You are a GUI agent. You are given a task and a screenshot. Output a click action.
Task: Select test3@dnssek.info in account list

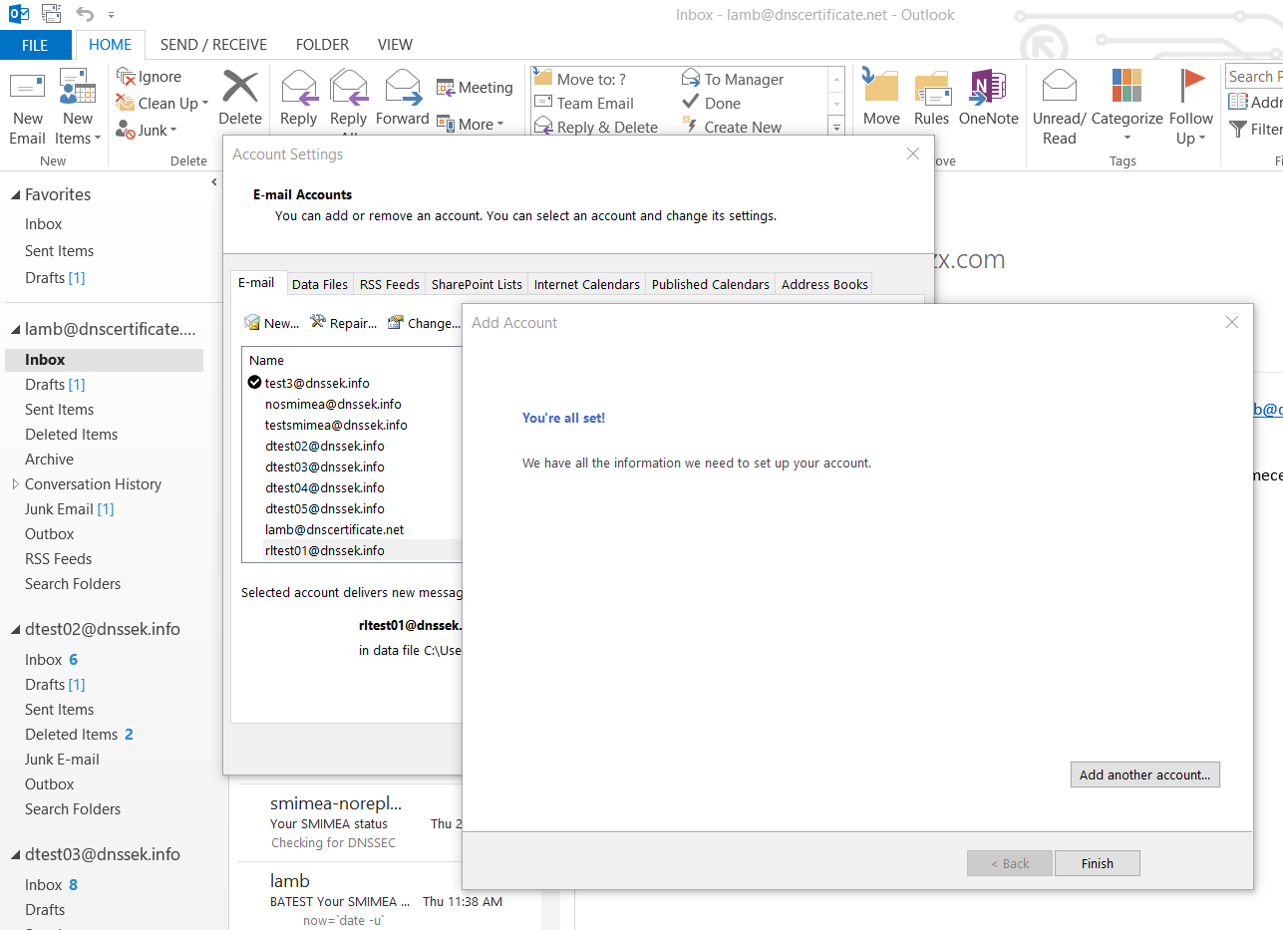(x=318, y=383)
